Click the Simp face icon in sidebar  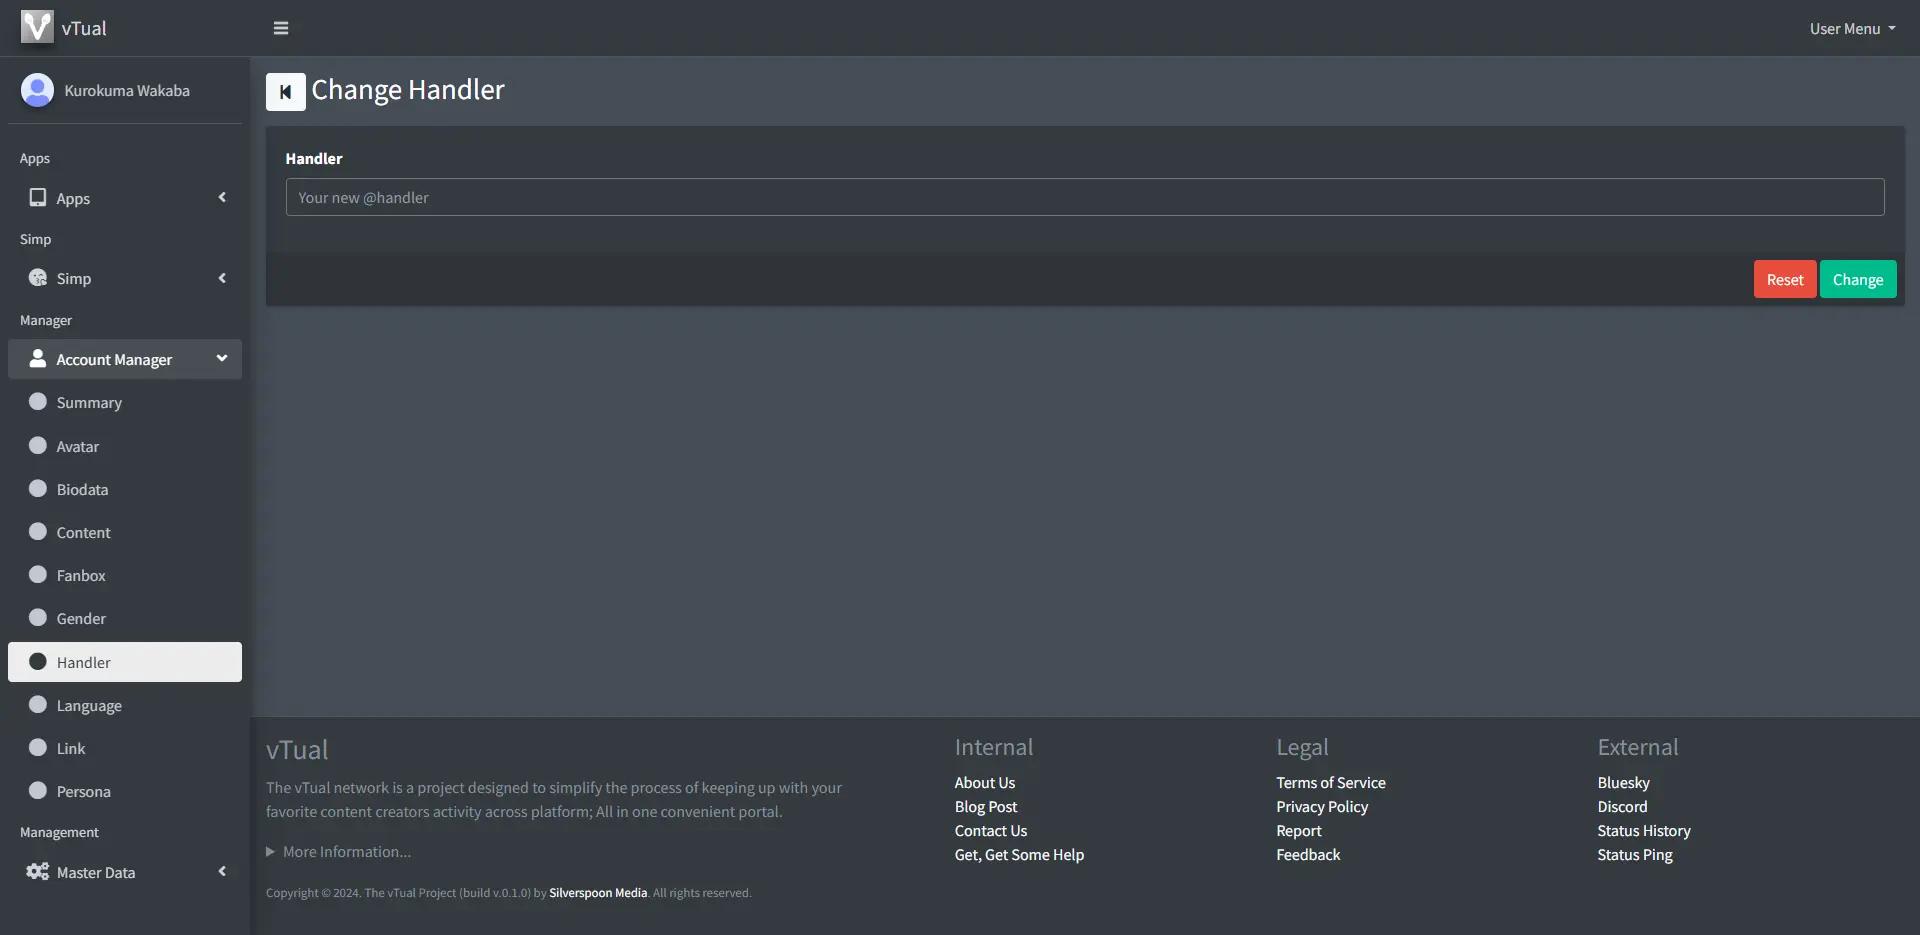coord(38,278)
